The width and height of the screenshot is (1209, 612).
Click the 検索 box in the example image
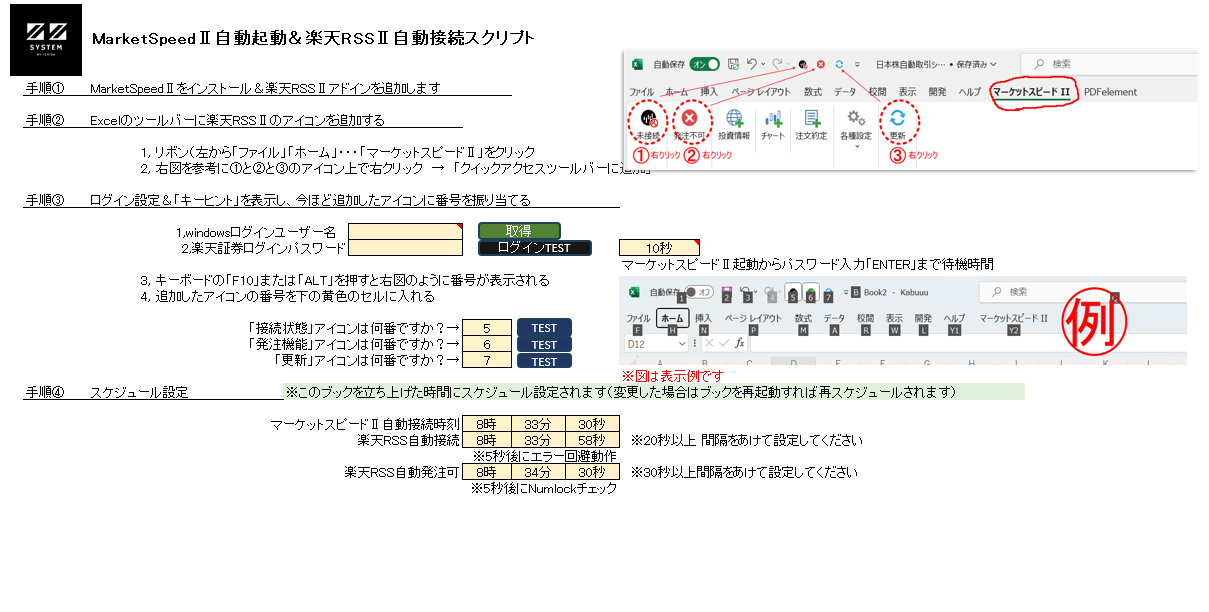pyautogui.click(x=1081, y=291)
